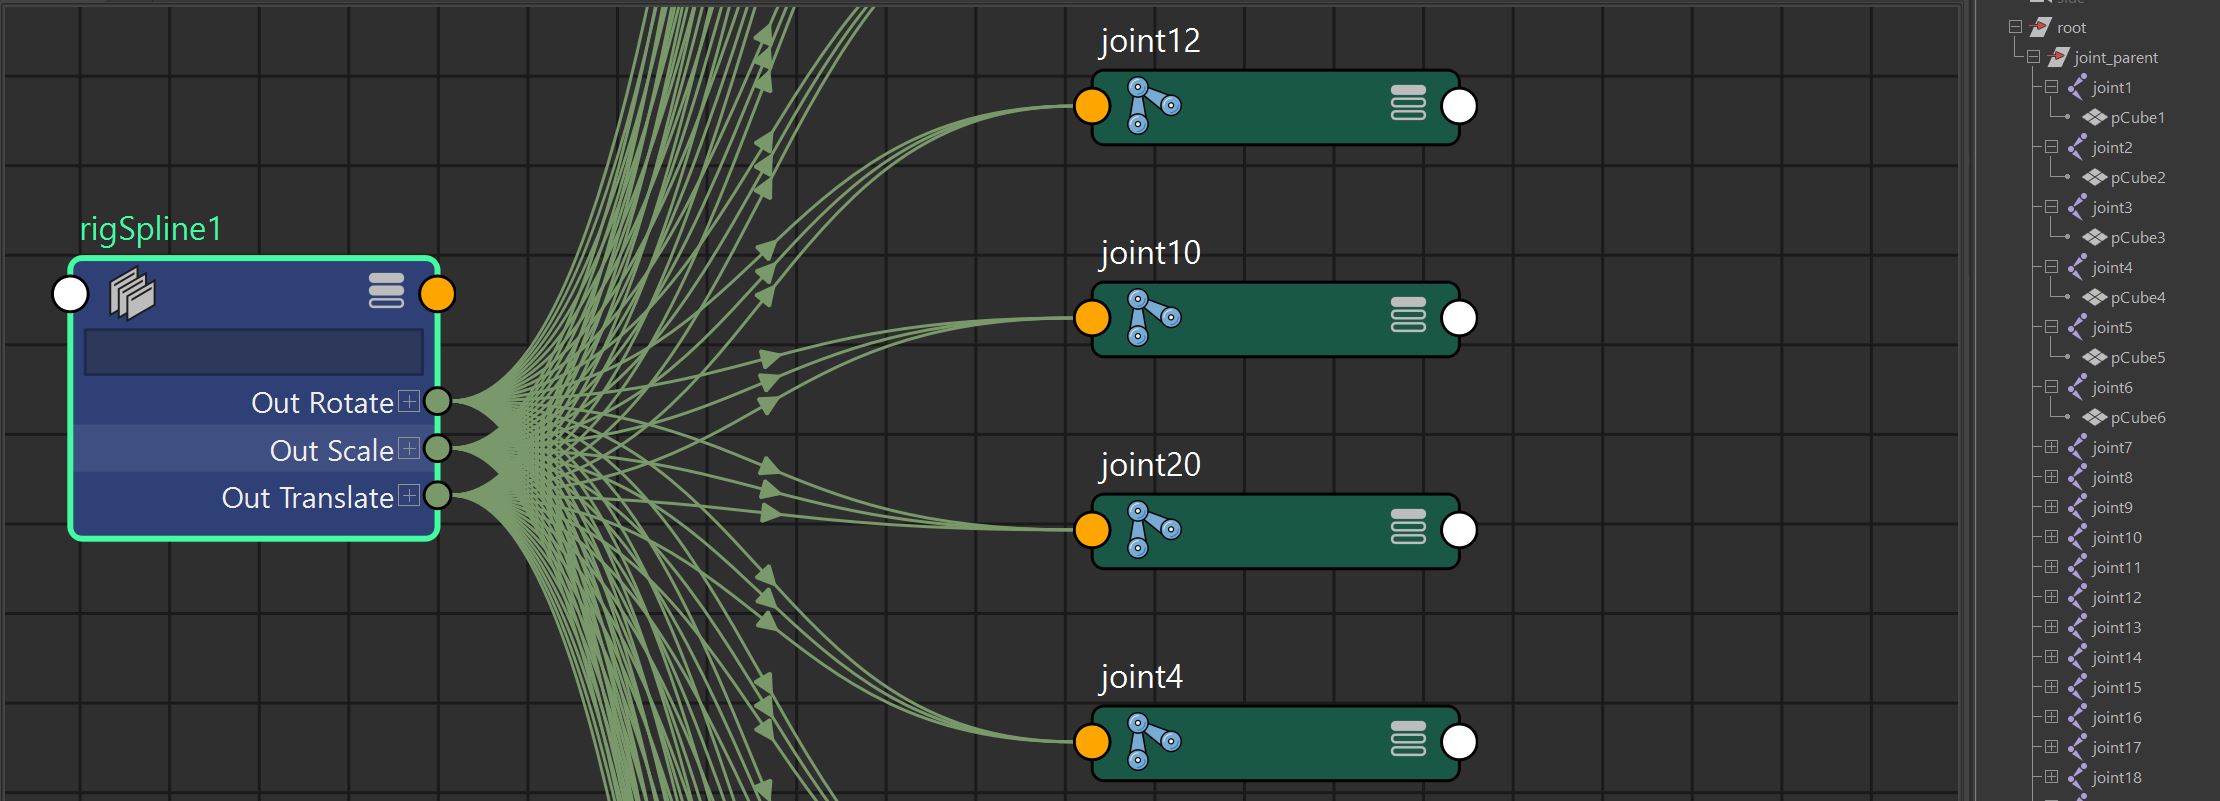Select joint12 in the outliner
2220x801 pixels.
click(x=2116, y=597)
